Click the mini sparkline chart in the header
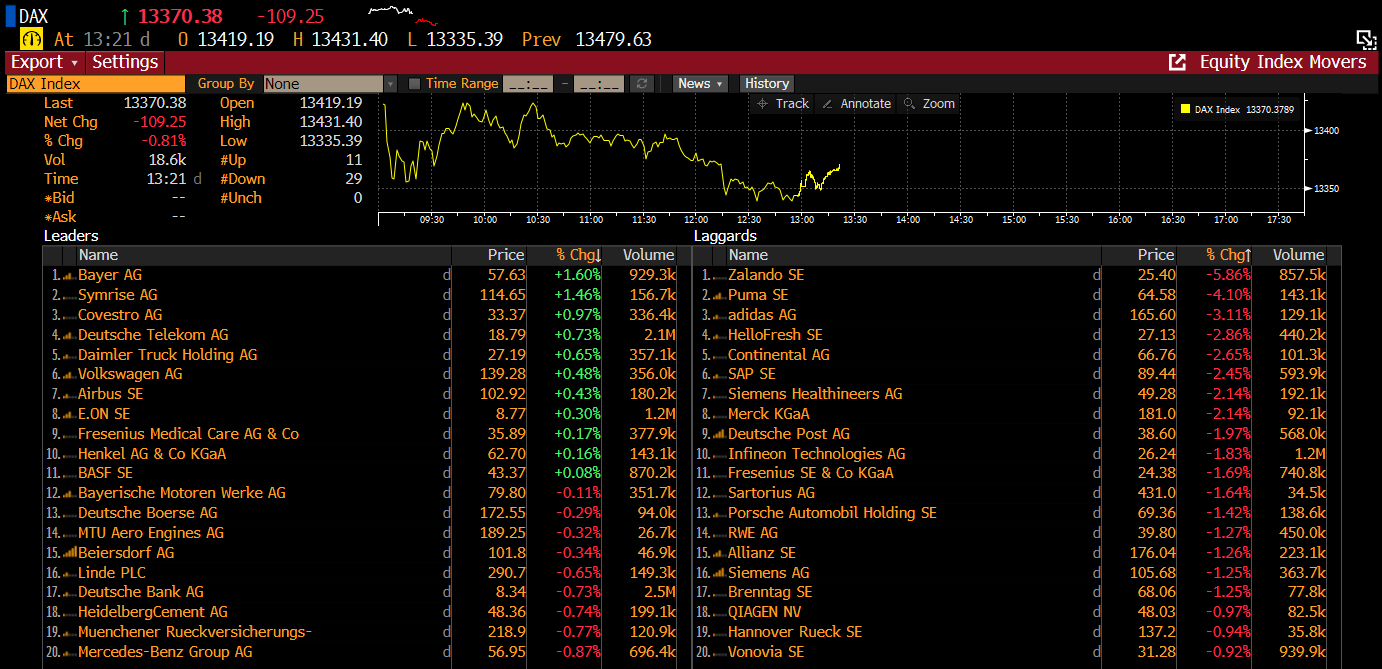The height and width of the screenshot is (669, 1382). [x=402, y=15]
